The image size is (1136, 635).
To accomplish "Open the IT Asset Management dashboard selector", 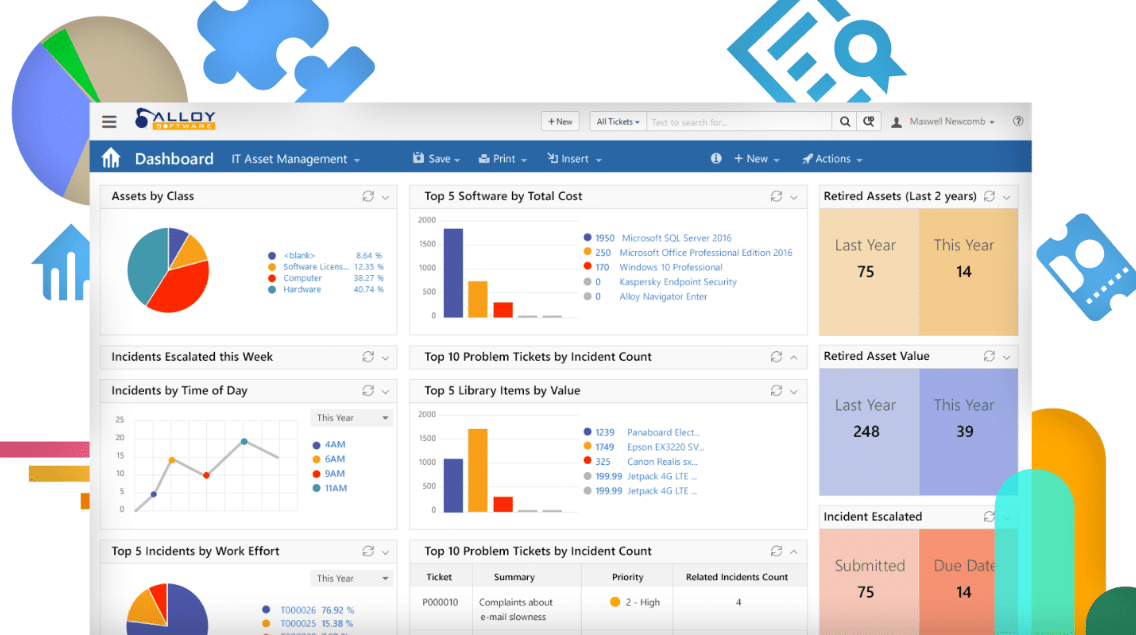I will [x=296, y=159].
